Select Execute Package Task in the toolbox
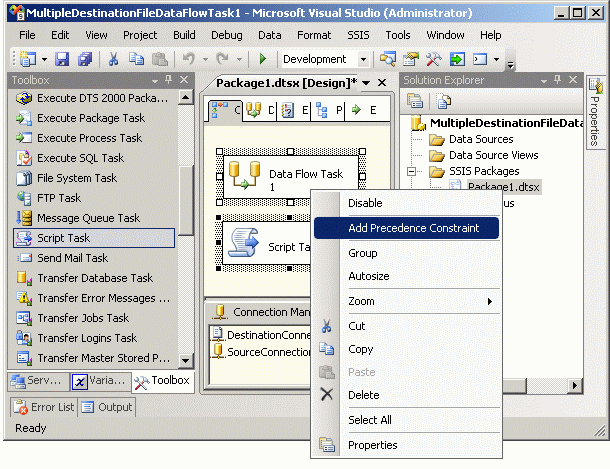This screenshot has width=610, height=469. click(x=93, y=118)
